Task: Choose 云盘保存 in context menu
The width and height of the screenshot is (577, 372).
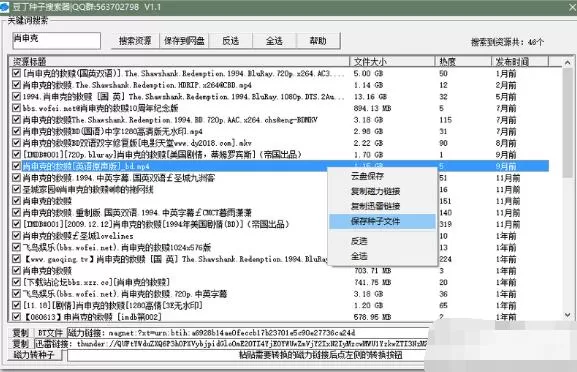Action: pos(382,176)
